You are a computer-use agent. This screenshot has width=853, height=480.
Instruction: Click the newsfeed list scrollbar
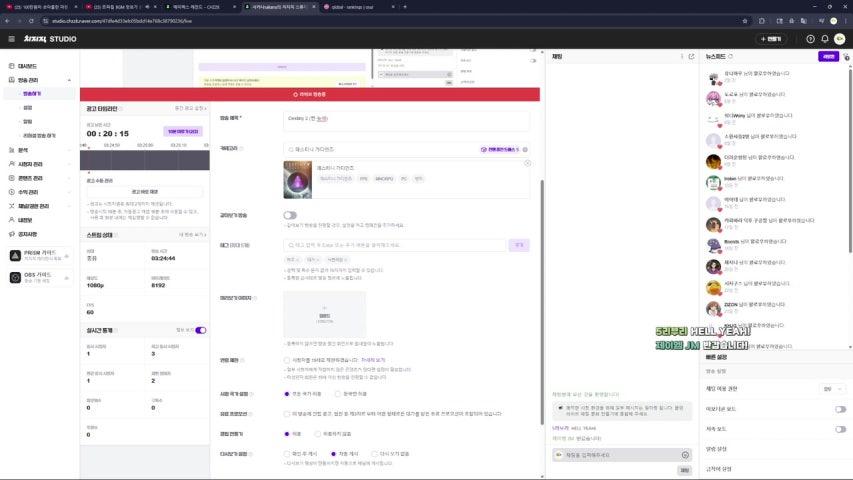click(x=850, y=161)
